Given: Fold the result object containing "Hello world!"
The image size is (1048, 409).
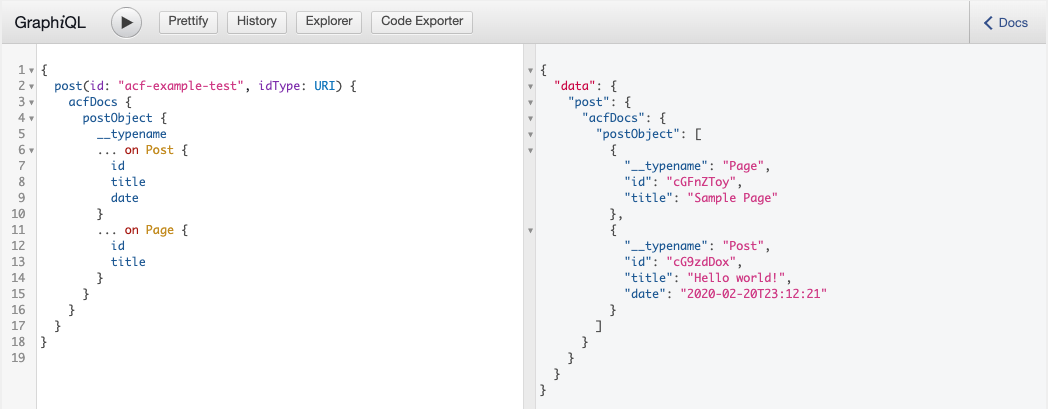Looking at the screenshot, I should [531, 230].
